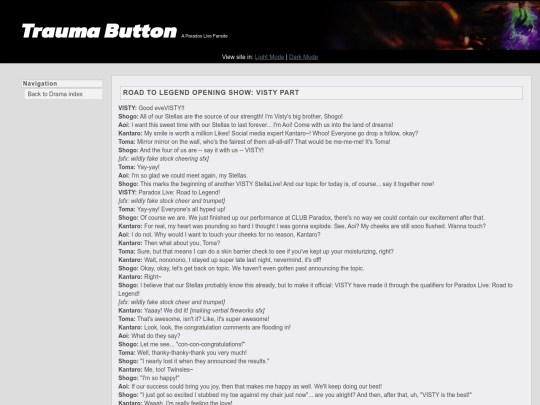Screen dimensions: 540x405
Task: Click Shogo's line 'All of our Stellas are the source'
Action: (x=230, y=116)
